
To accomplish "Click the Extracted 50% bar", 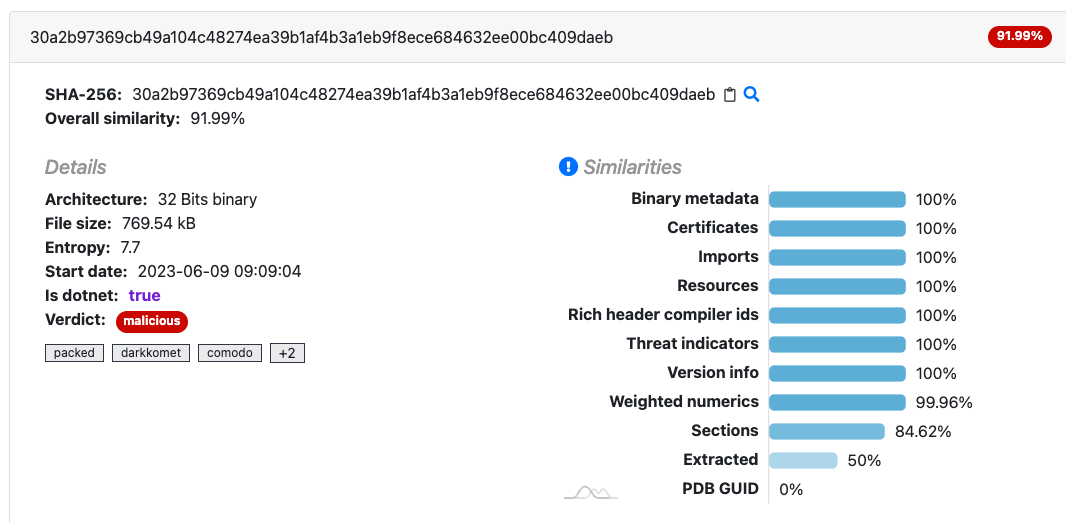I will 803,460.
